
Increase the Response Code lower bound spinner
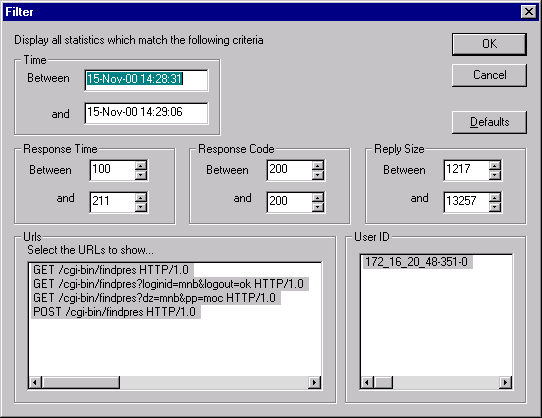click(x=318, y=165)
